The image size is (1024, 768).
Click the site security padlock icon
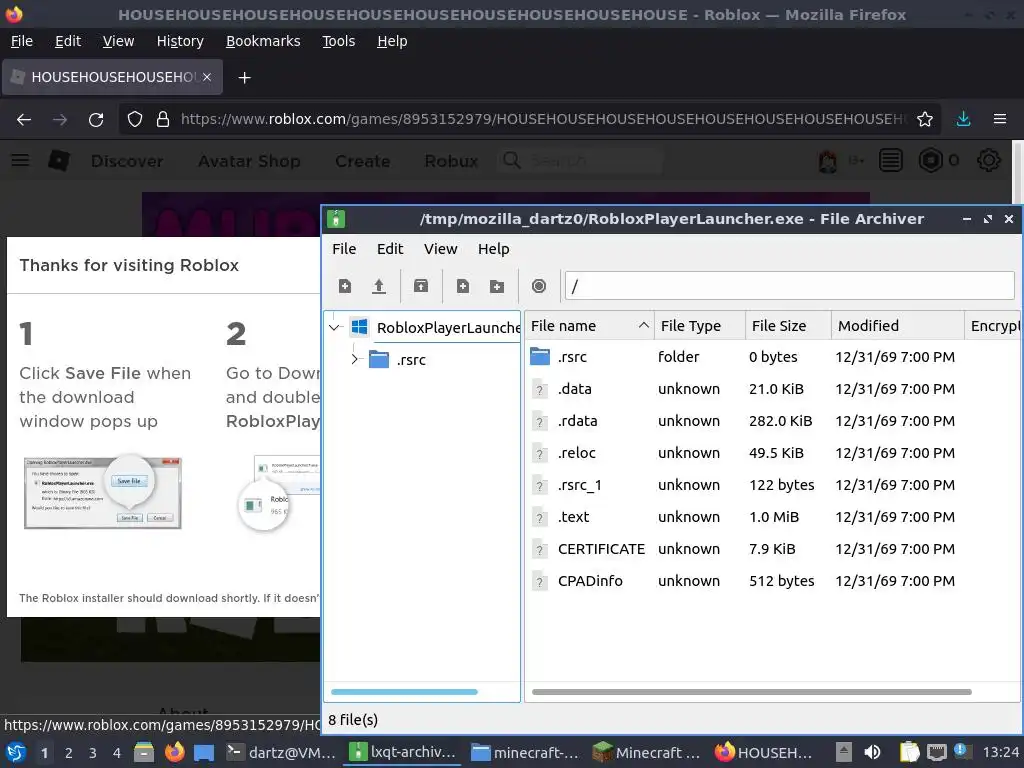pos(163,120)
